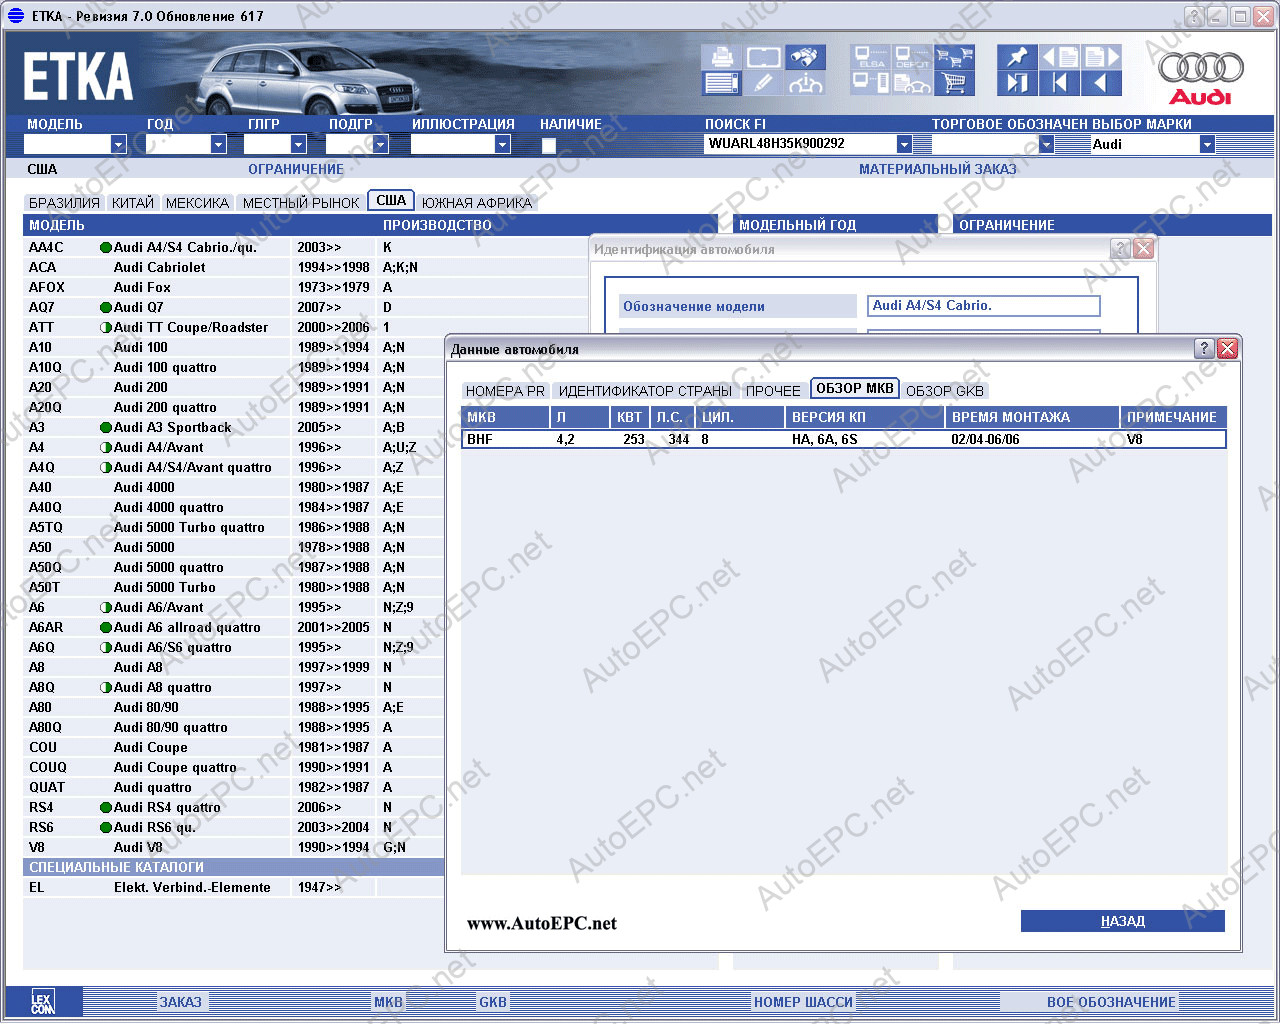Open the ОБЗОР GKB tab
Viewport: 1280px width, 1024px height.
945,391
